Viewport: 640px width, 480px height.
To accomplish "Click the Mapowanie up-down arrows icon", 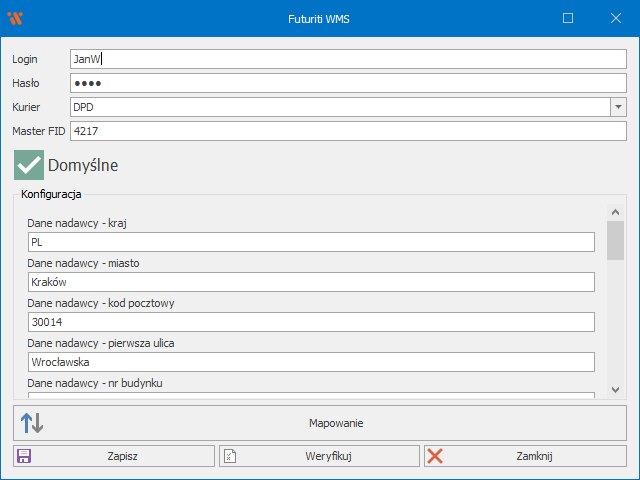I will pyautogui.click(x=32, y=423).
